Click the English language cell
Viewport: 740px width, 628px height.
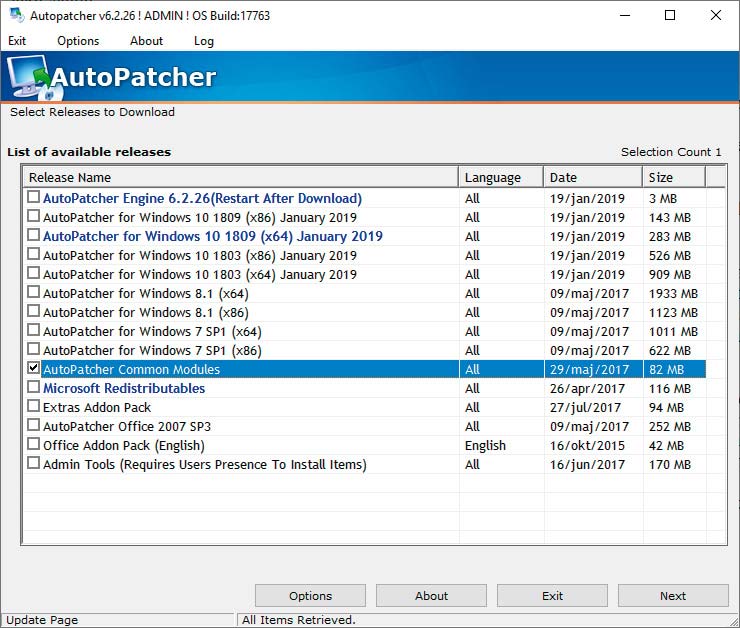click(x=485, y=445)
